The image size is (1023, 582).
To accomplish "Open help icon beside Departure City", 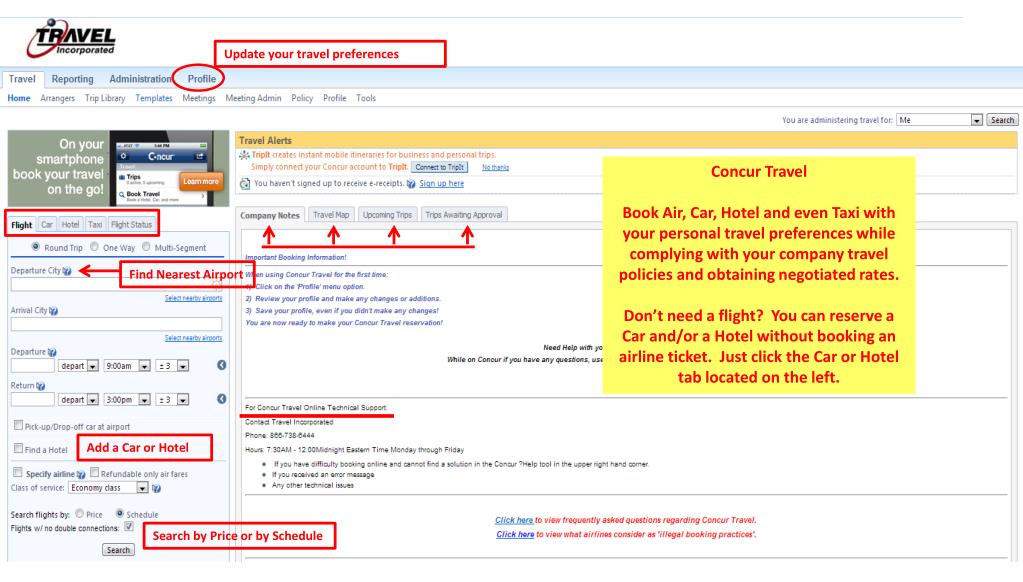I will click(x=67, y=271).
